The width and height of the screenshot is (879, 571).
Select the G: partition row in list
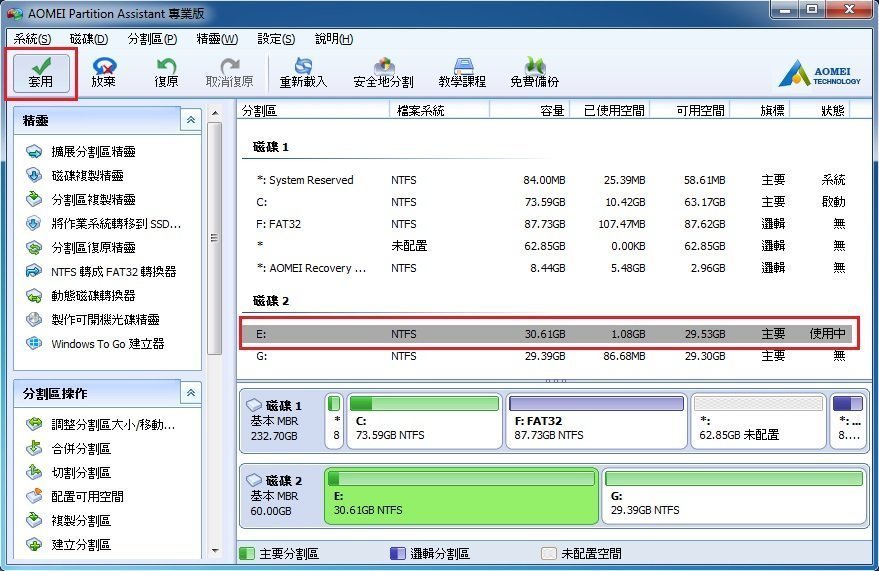pos(549,356)
